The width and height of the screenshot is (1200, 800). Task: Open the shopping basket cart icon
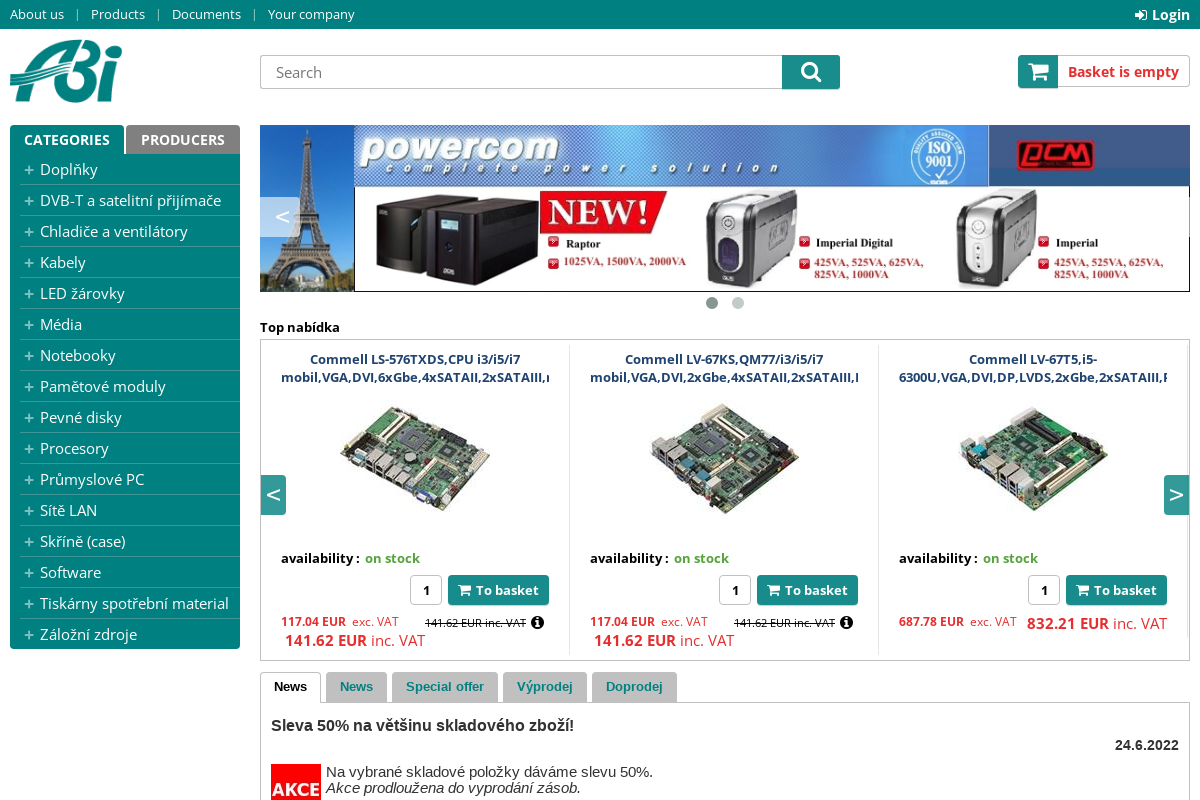pyautogui.click(x=1038, y=72)
